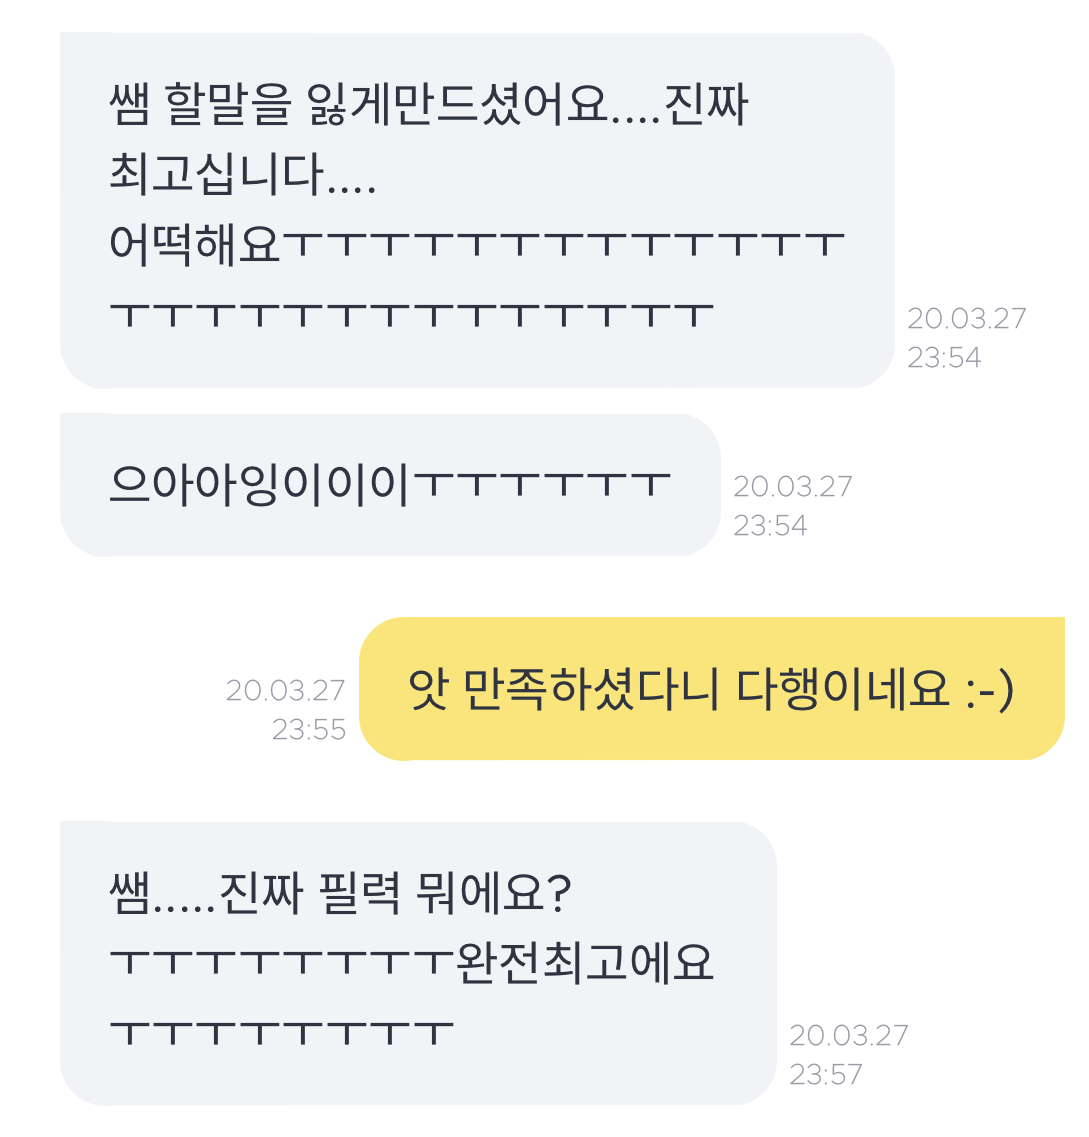This screenshot has width=1089, height=1137.
Task: Click the 23:54 time beside "으아아잉이이이" message
Action: click(x=770, y=526)
